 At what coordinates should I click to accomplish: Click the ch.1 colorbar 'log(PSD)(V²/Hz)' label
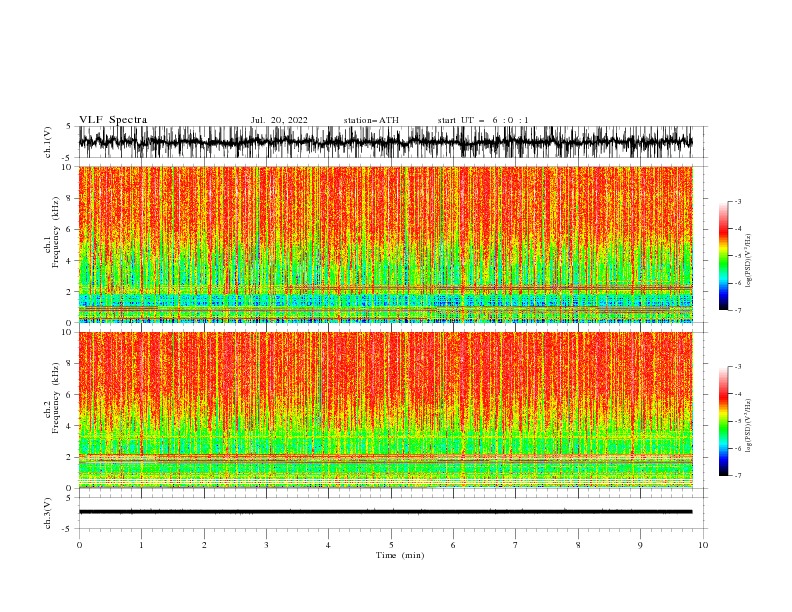coord(749,261)
